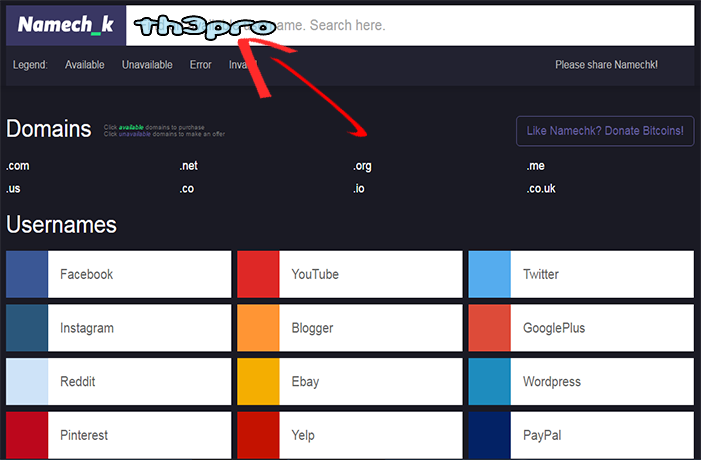The image size is (701, 460).
Task: Click the Please share Namechk link
Action: pyautogui.click(x=606, y=65)
